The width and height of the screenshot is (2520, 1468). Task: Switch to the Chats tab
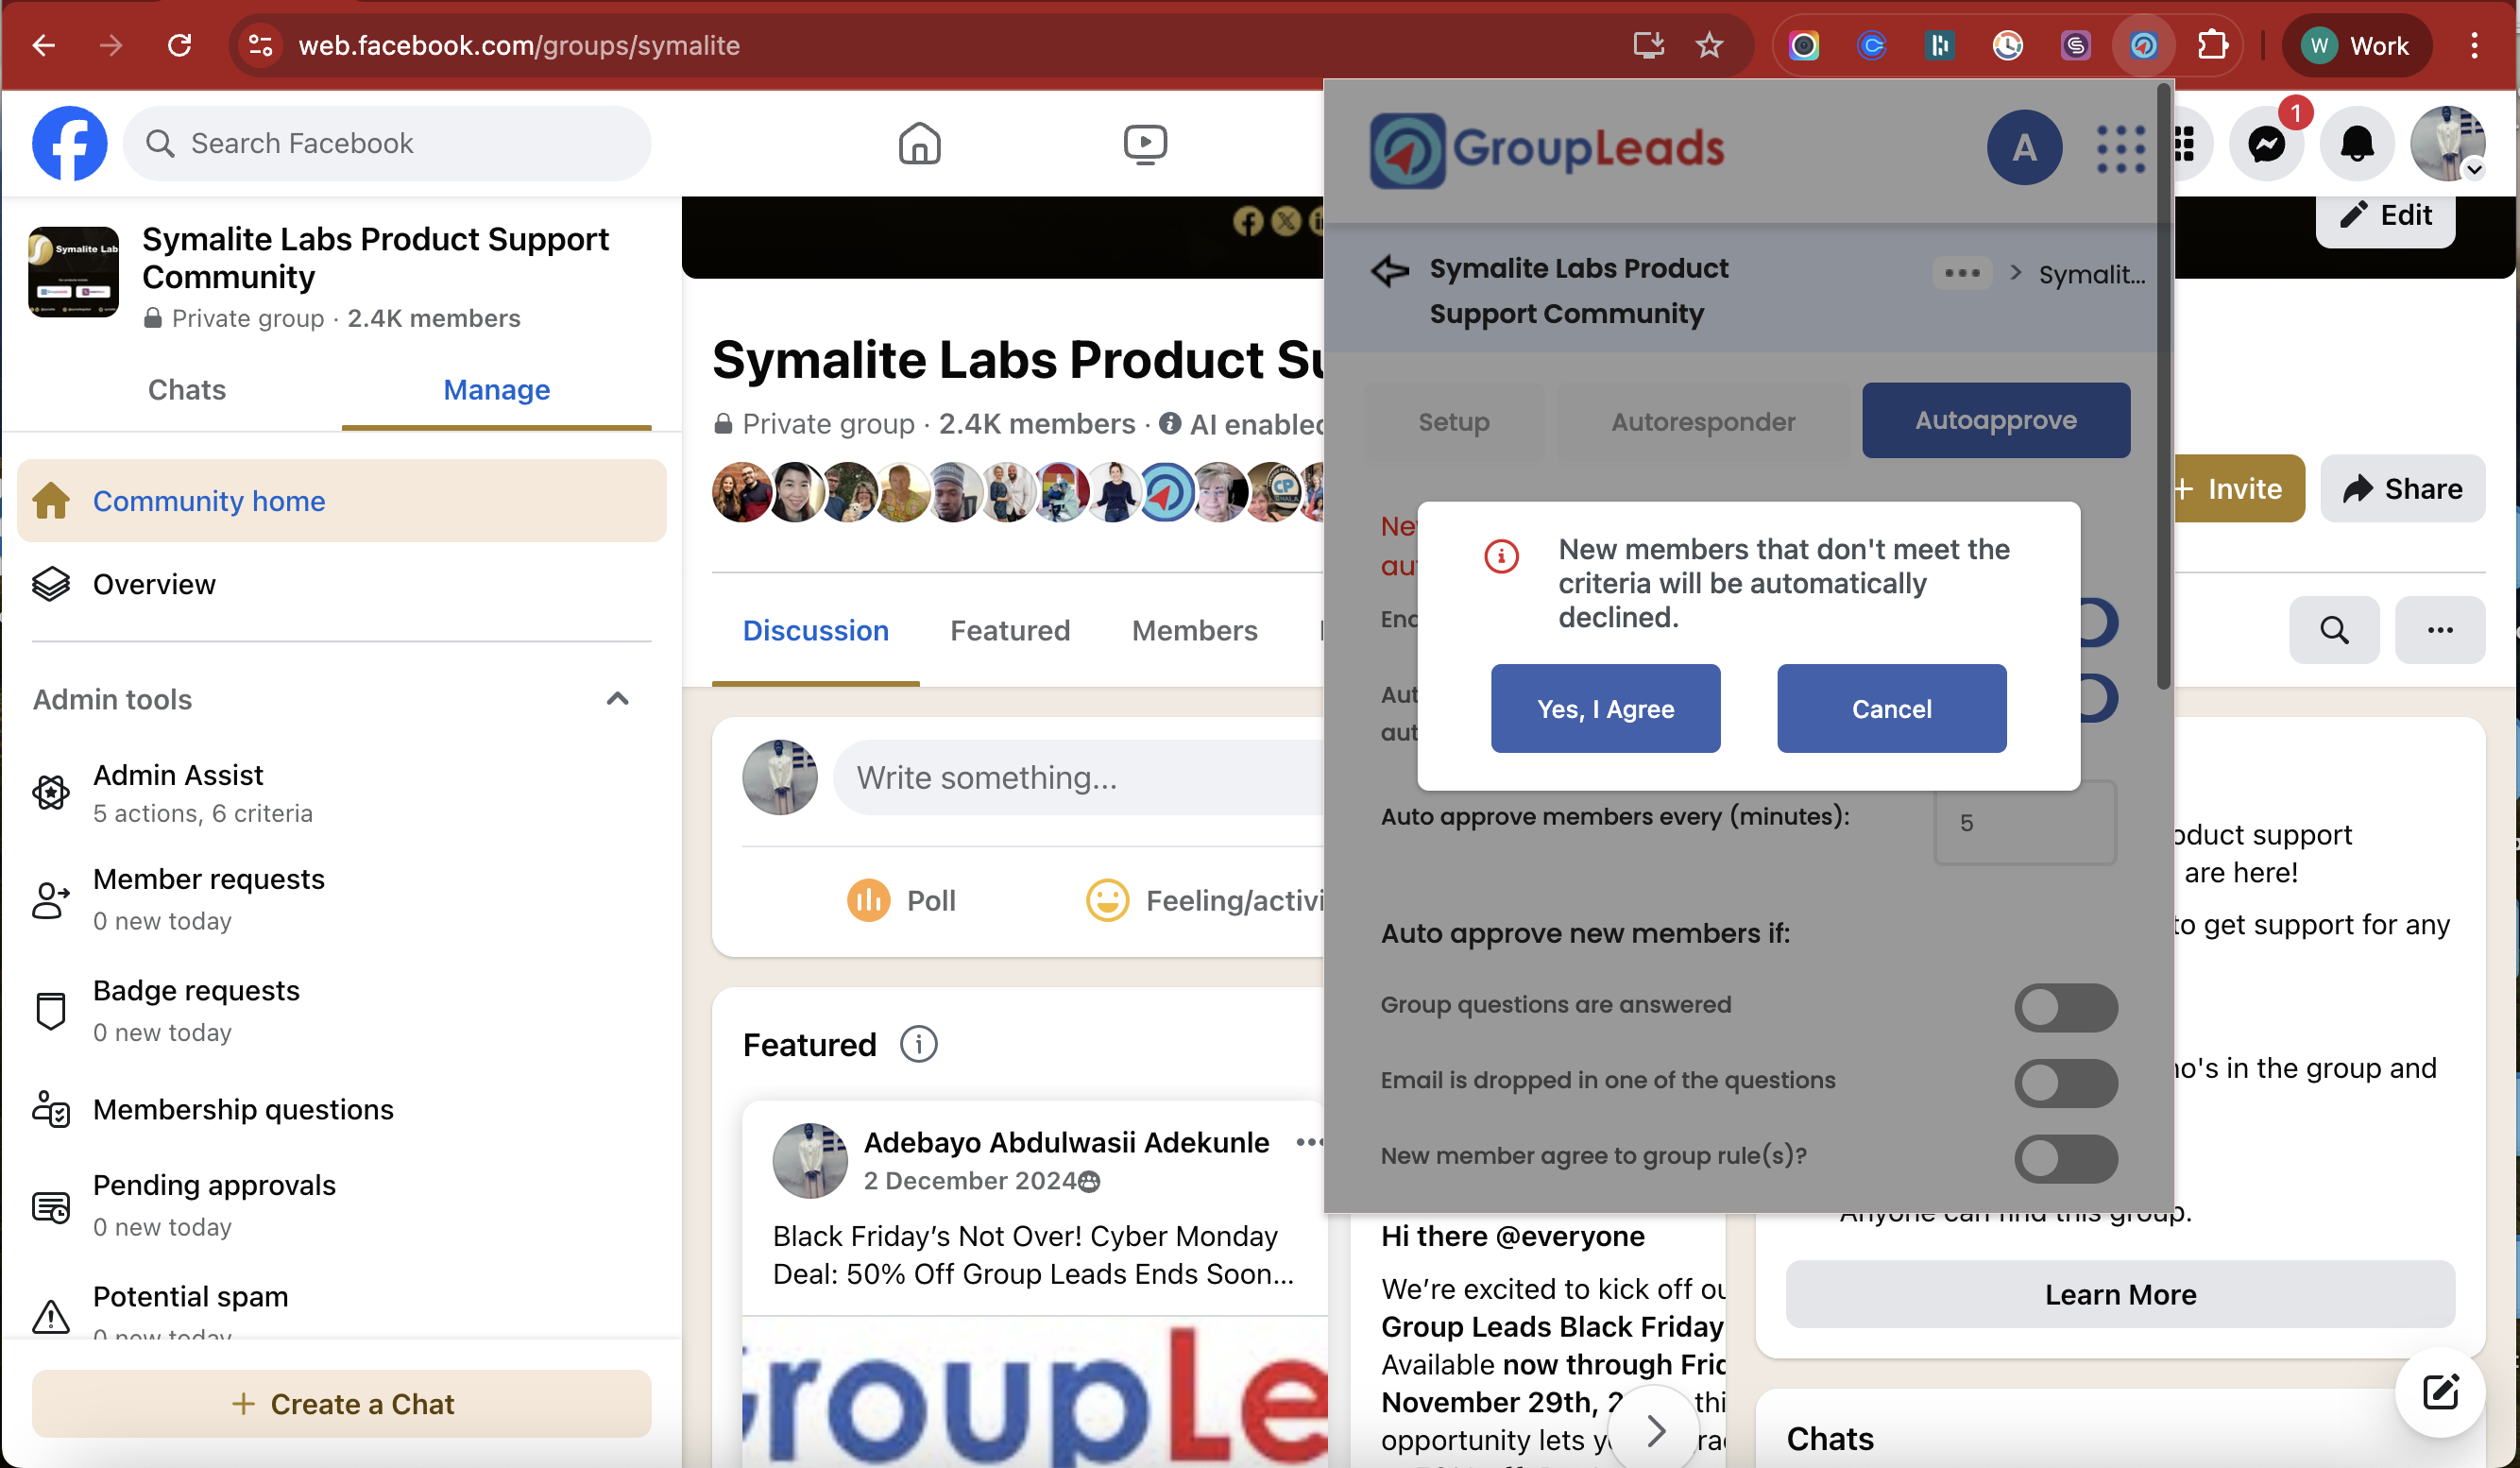point(187,389)
